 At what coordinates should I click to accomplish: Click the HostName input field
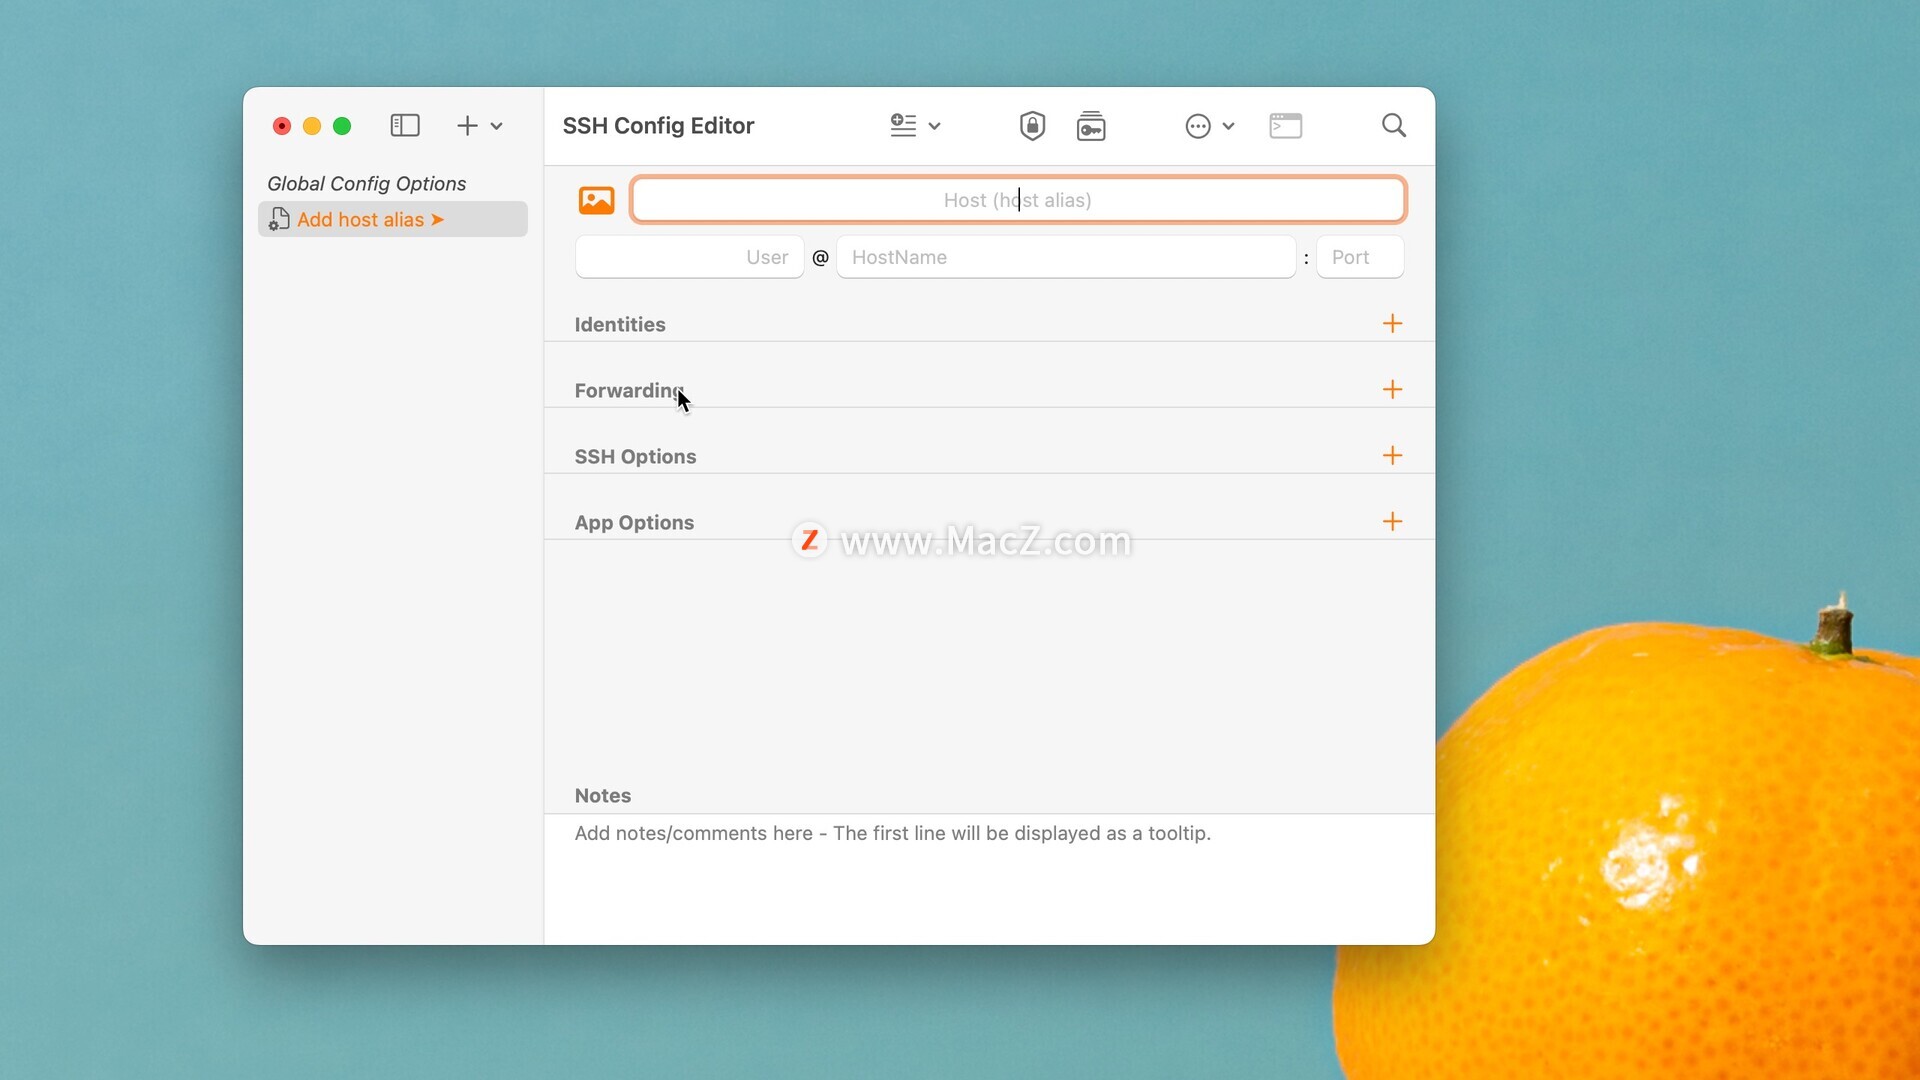point(1066,257)
